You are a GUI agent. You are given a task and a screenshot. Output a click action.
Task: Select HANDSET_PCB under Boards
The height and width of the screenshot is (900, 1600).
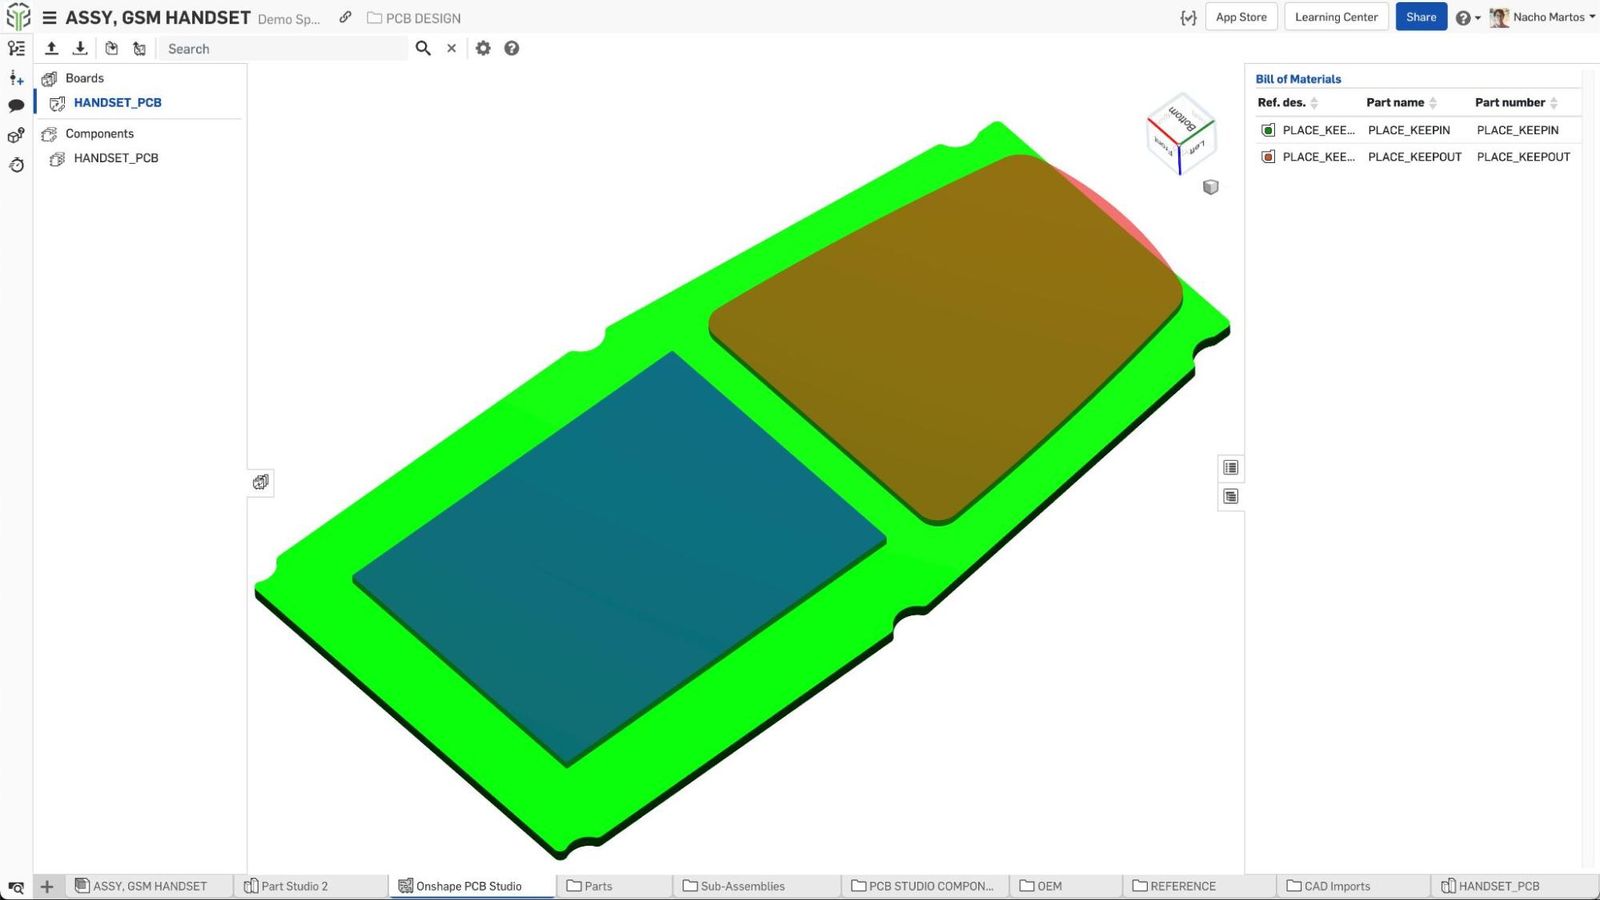click(x=117, y=102)
